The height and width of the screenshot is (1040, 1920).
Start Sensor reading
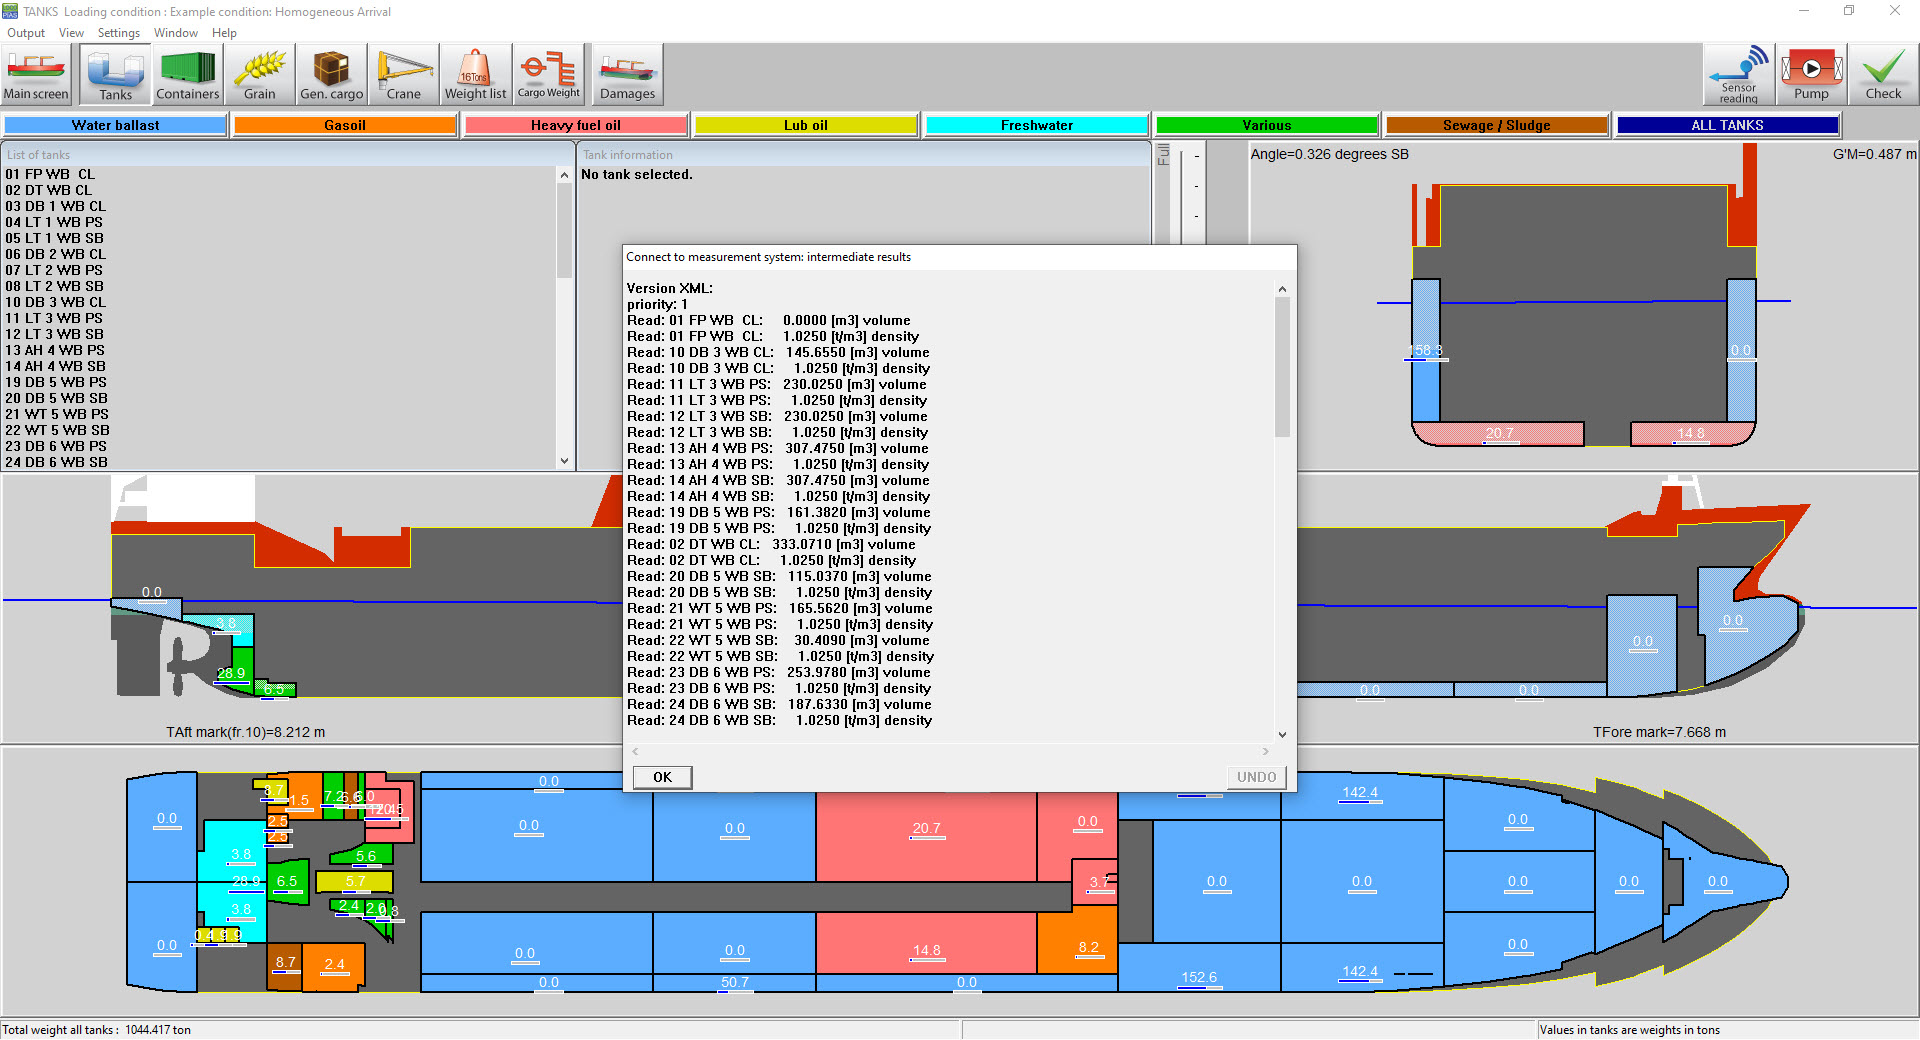click(x=1738, y=75)
